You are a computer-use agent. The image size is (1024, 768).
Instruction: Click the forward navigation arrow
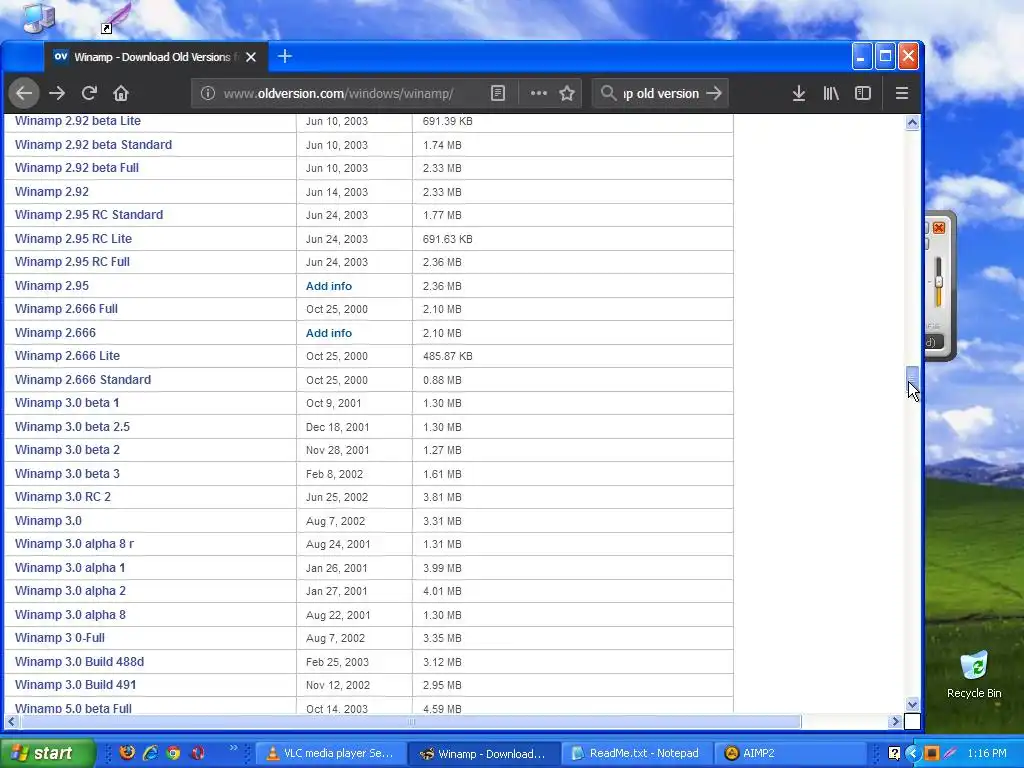click(57, 93)
